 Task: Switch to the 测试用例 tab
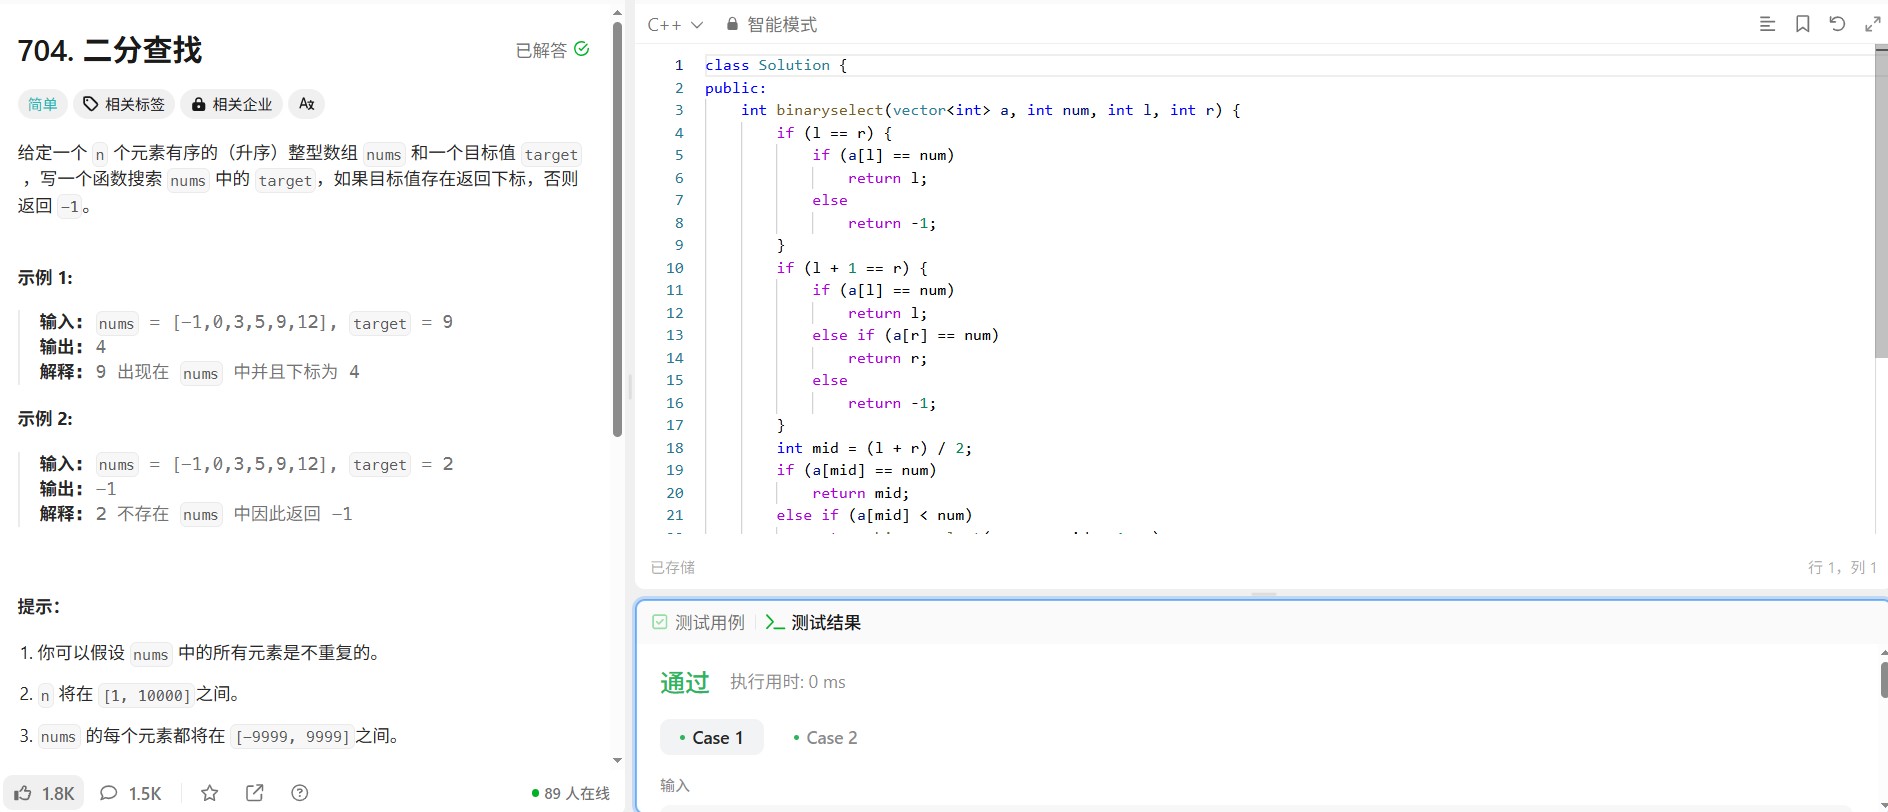pyautogui.click(x=698, y=622)
